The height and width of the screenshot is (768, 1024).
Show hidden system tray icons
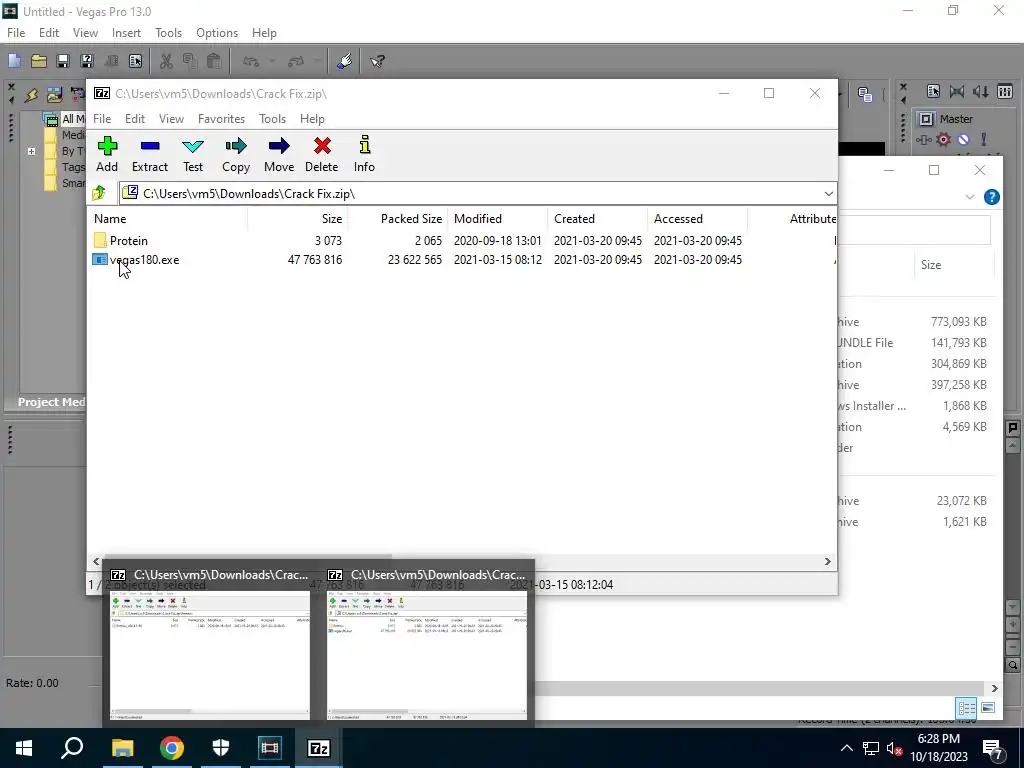coord(846,748)
